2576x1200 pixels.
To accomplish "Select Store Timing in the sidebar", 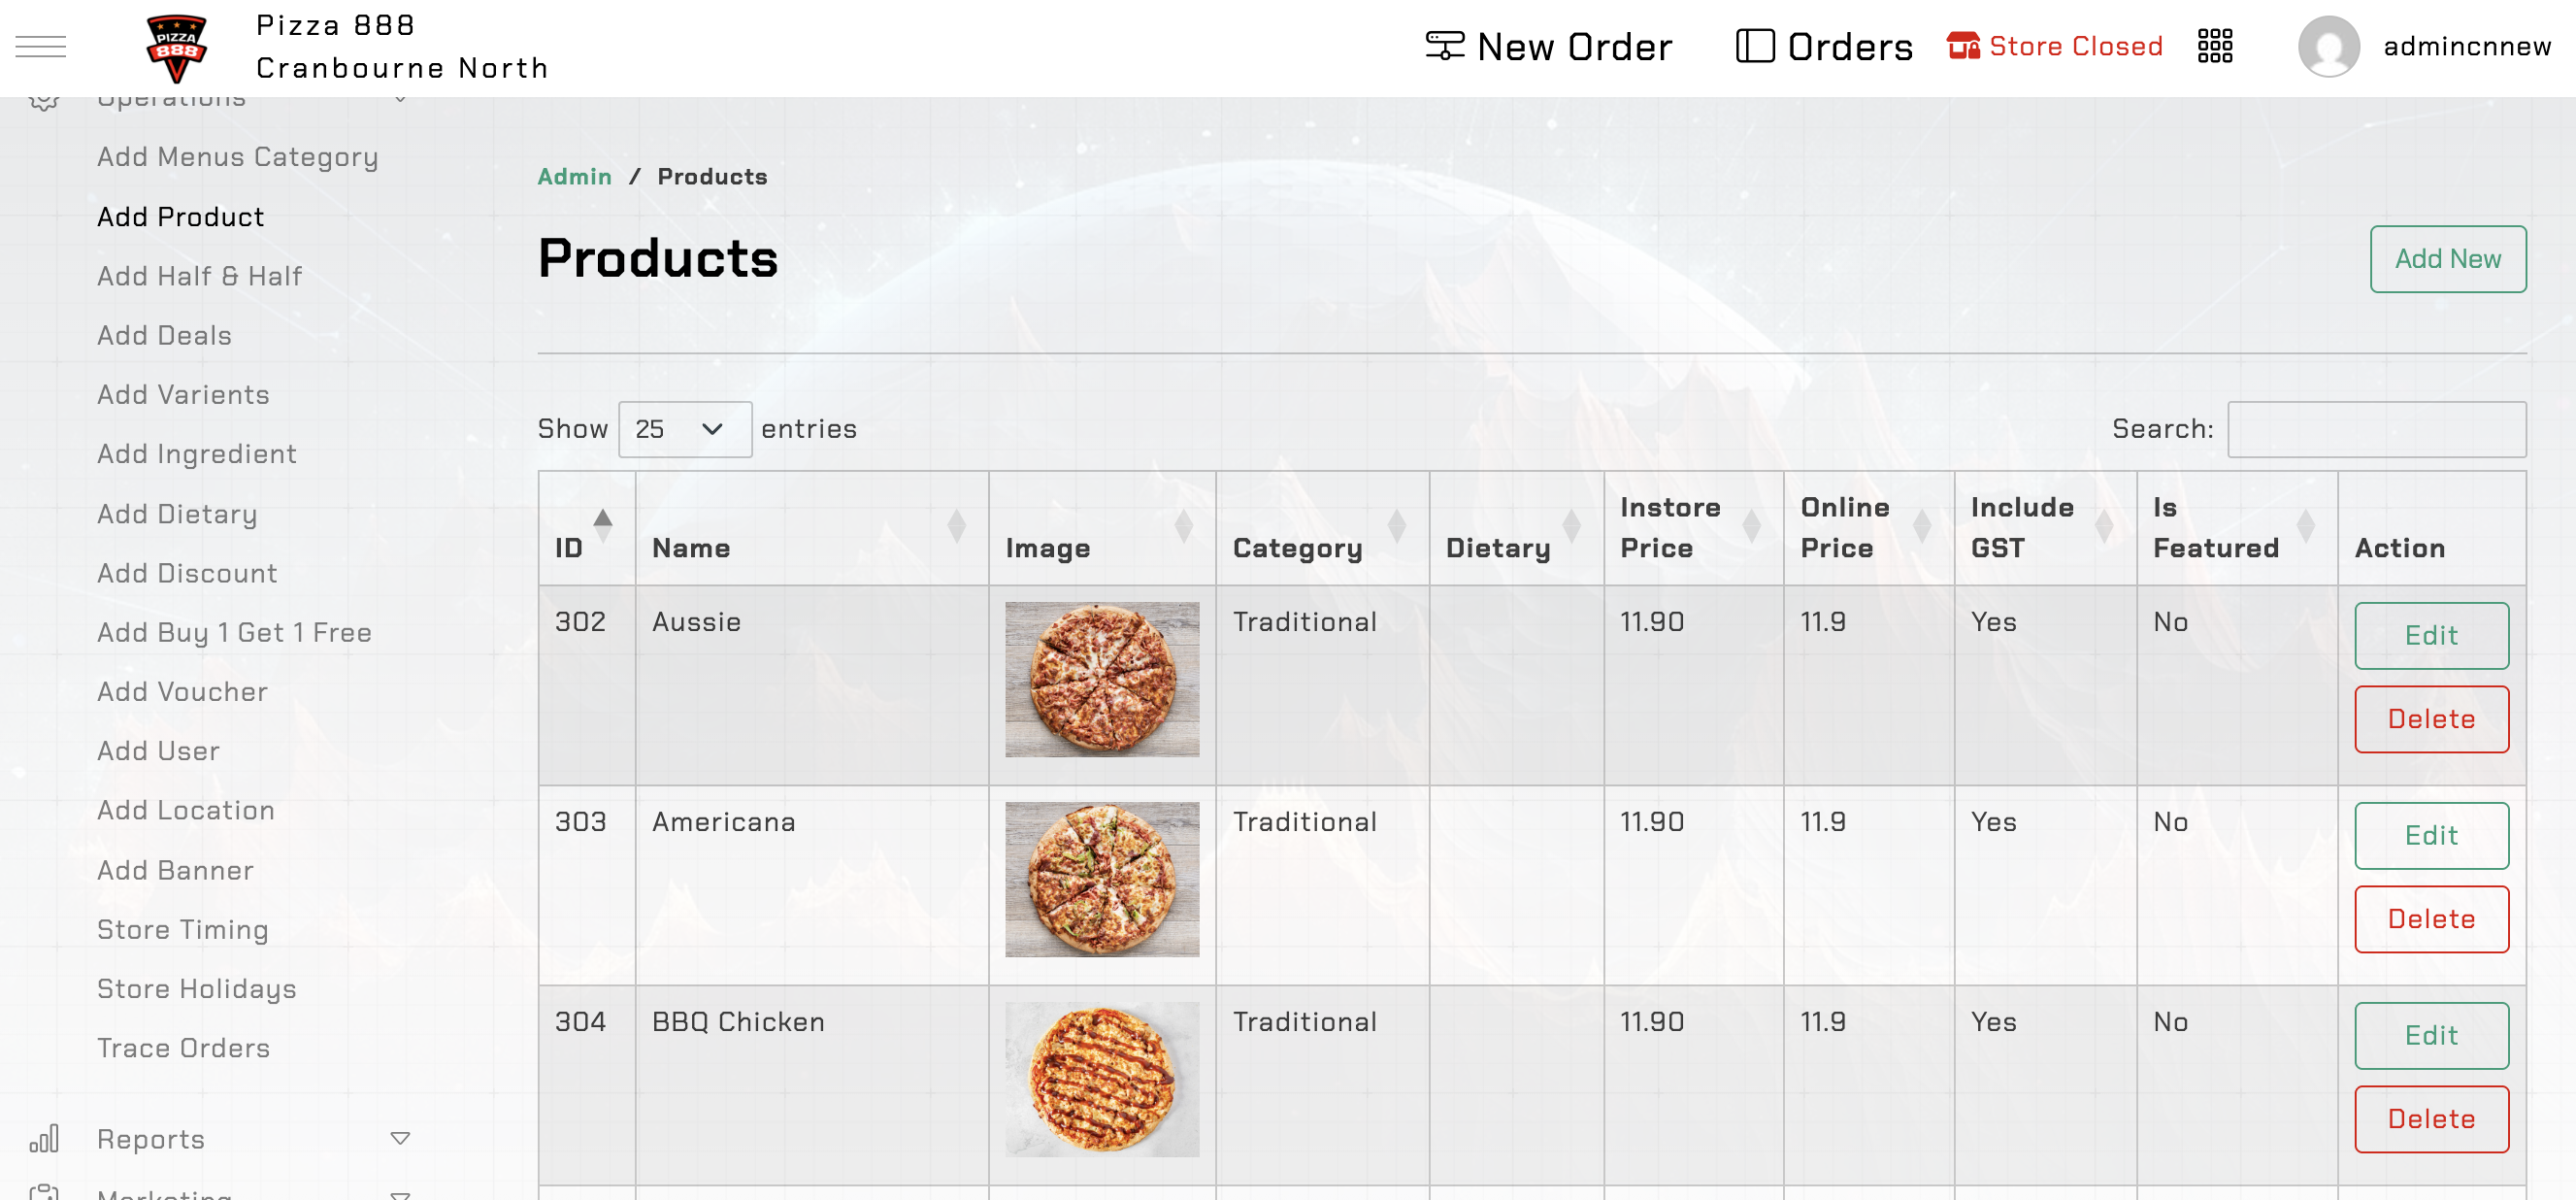I will coord(182,929).
